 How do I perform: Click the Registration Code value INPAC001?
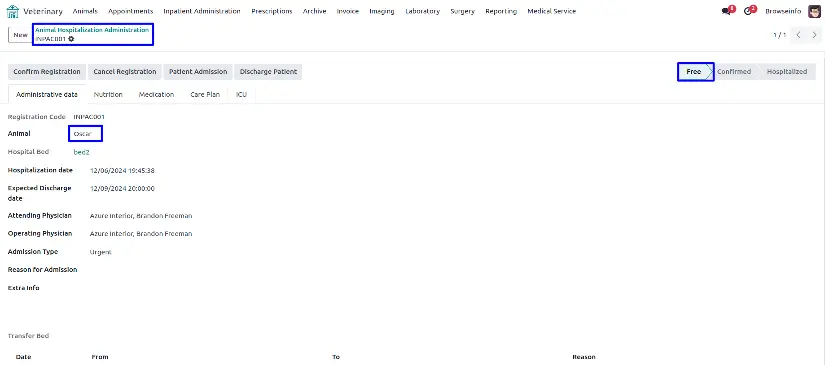click(x=88, y=117)
